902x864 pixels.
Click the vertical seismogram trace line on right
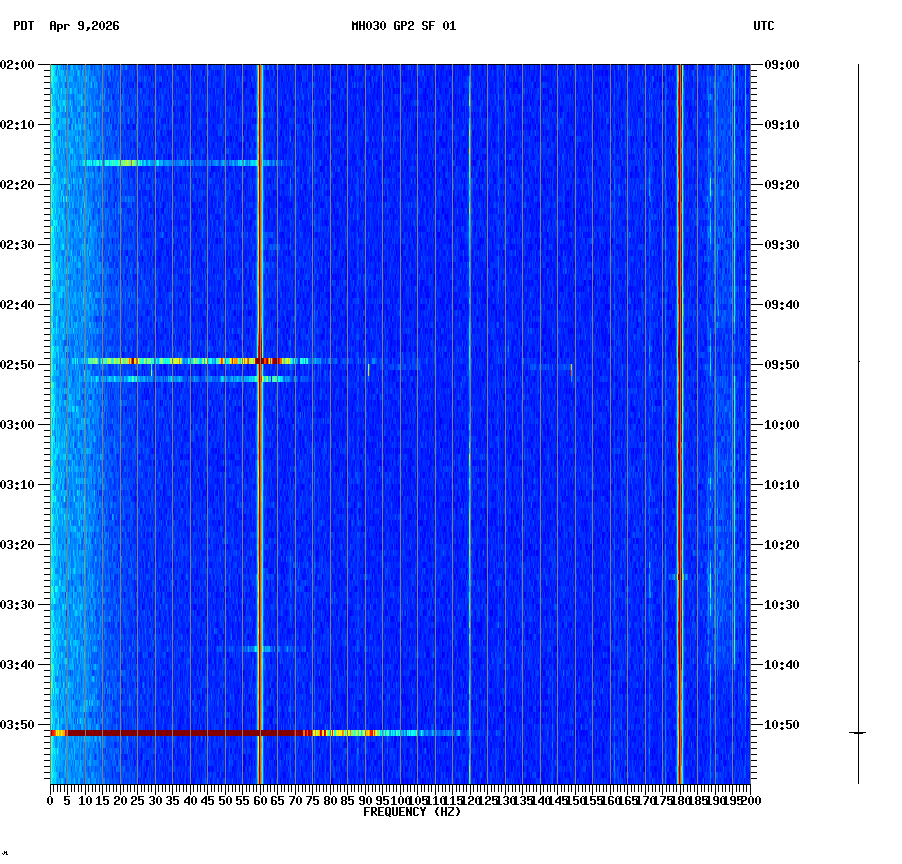pyautogui.click(x=856, y=400)
